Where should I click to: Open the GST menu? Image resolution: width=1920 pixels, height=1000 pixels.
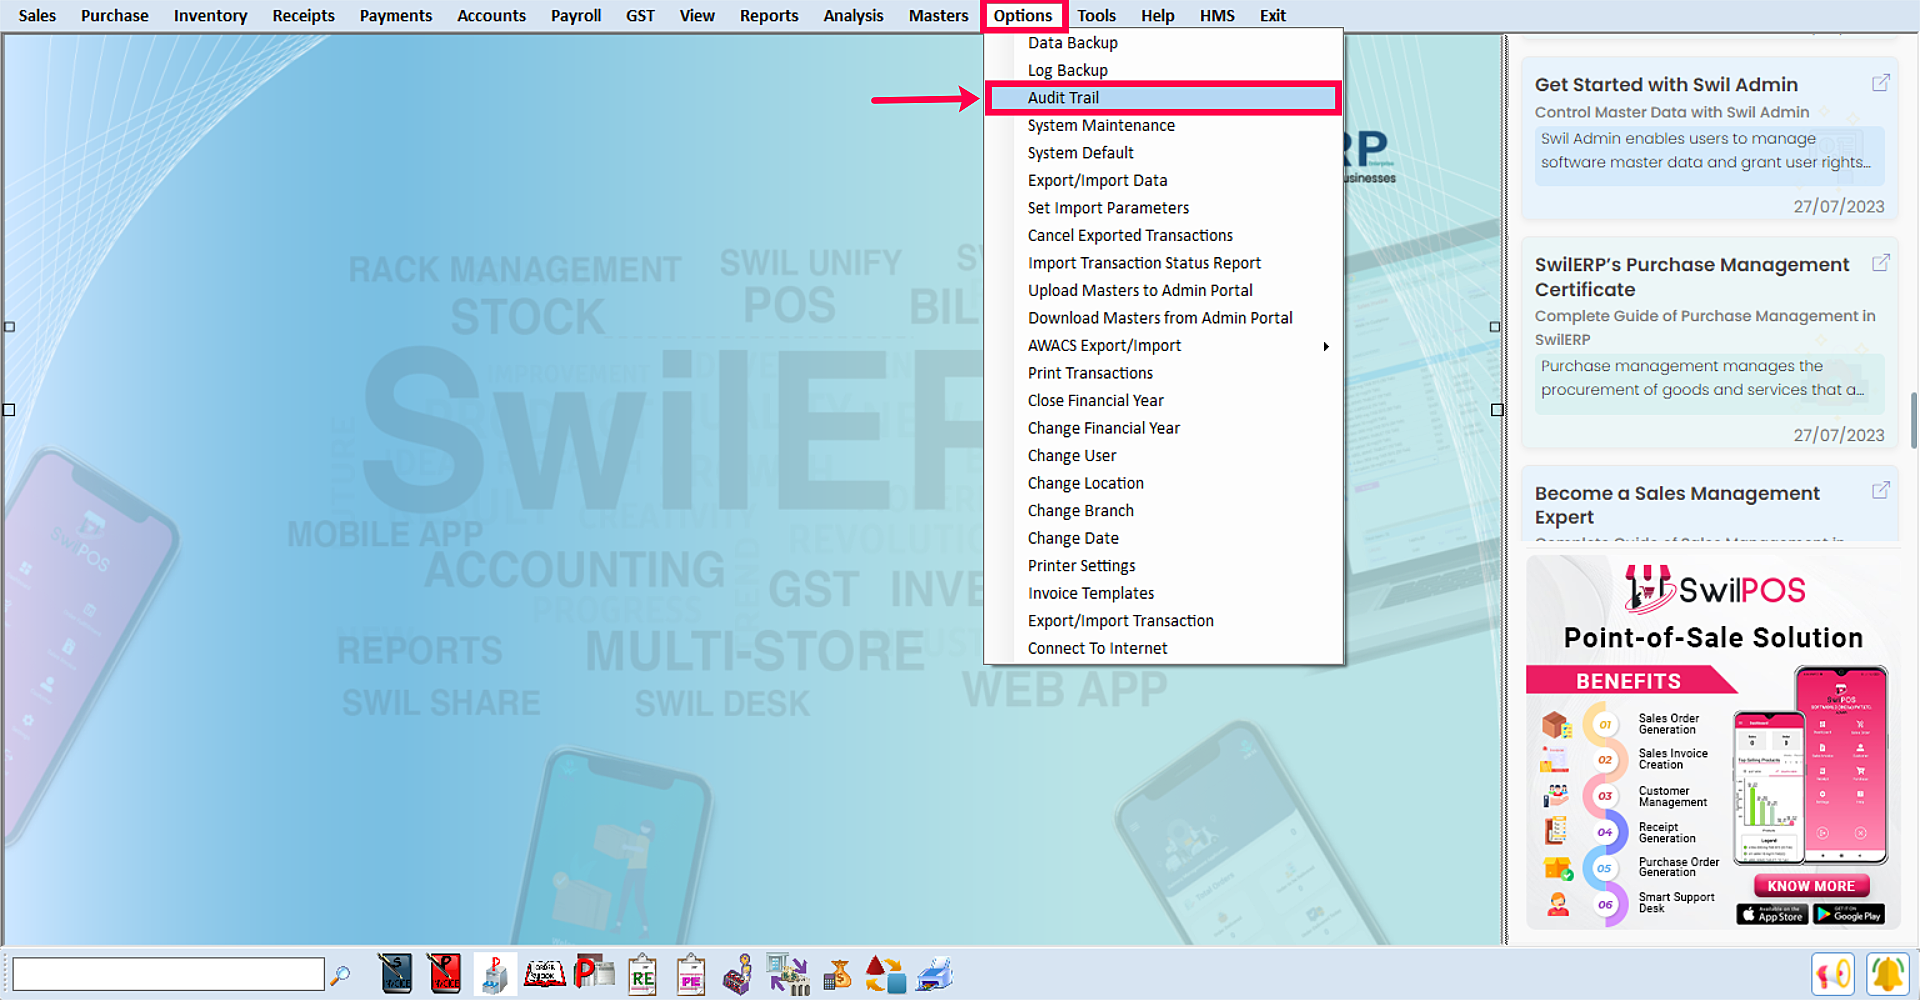[x=640, y=15]
